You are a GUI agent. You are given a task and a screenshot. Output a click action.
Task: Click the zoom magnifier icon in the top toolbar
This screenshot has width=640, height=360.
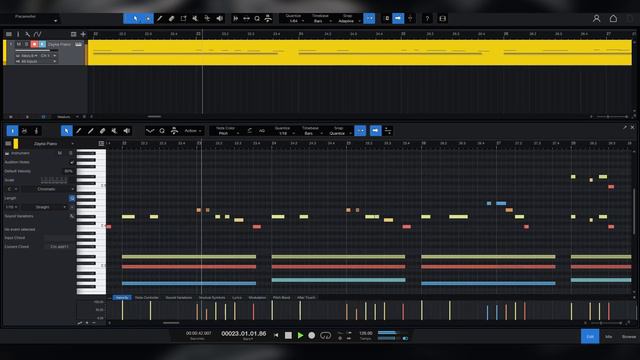257,18
